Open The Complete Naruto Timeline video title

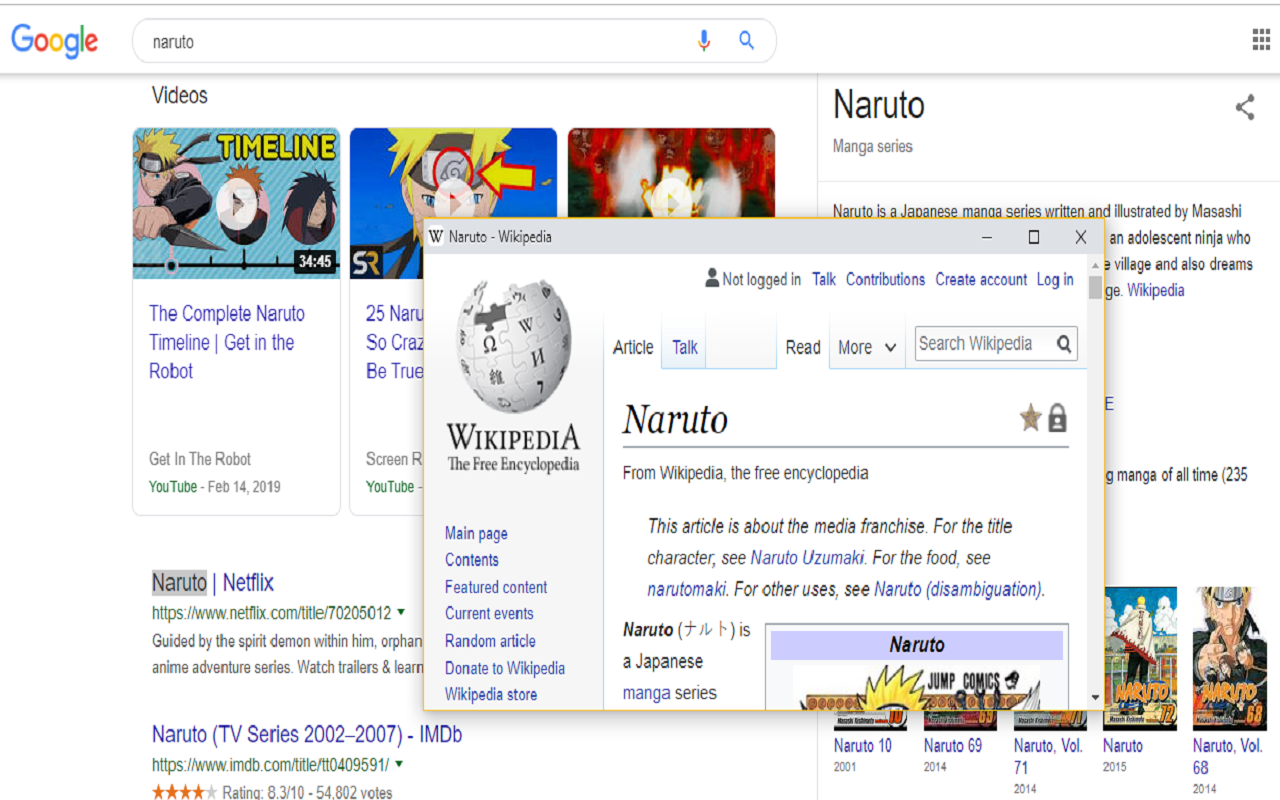(x=227, y=342)
